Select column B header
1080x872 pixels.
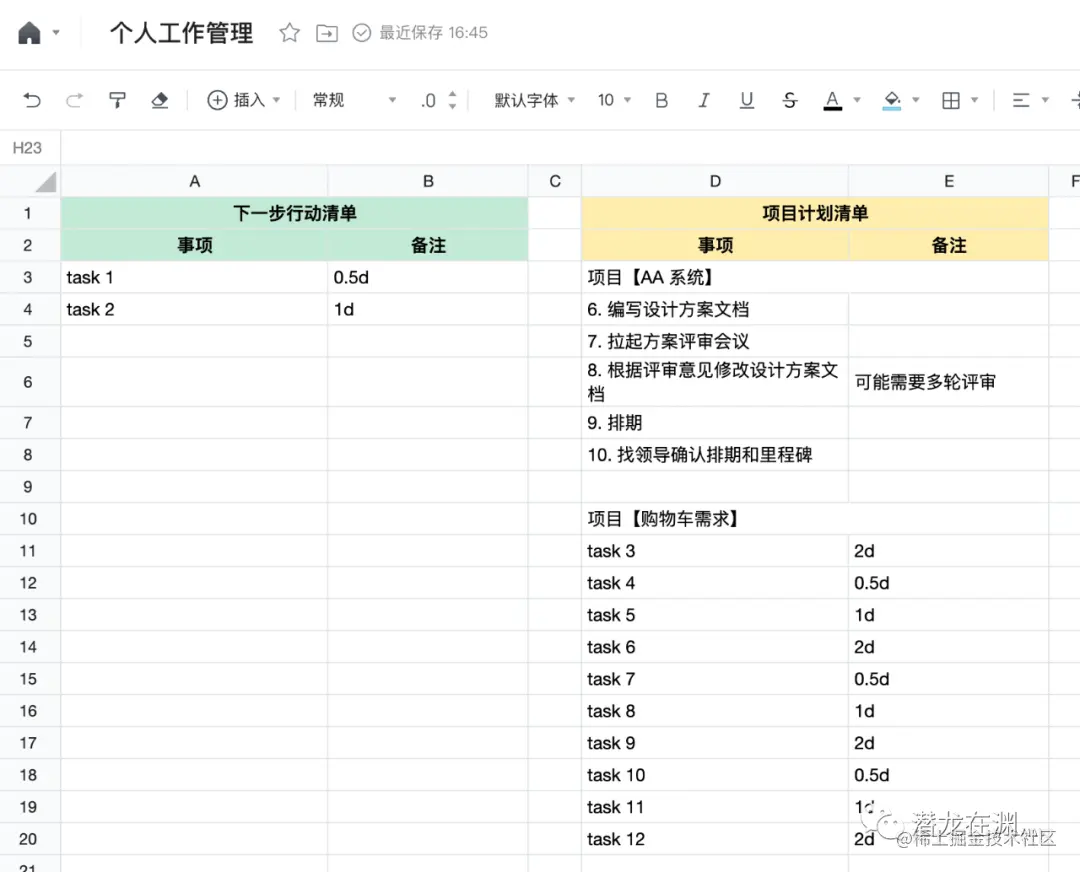pyautogui.click(x=428, y=181)
